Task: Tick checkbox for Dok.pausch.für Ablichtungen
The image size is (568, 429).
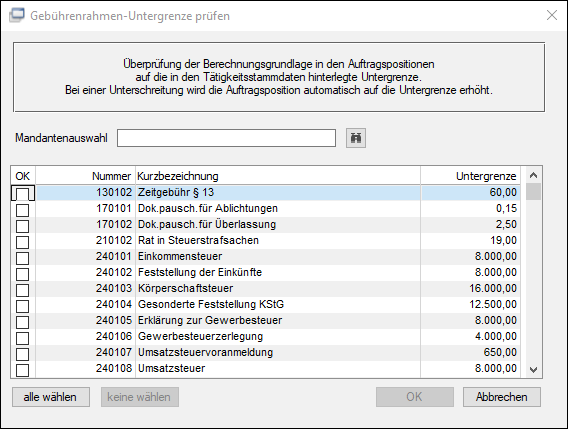Action: coord(22,210)
